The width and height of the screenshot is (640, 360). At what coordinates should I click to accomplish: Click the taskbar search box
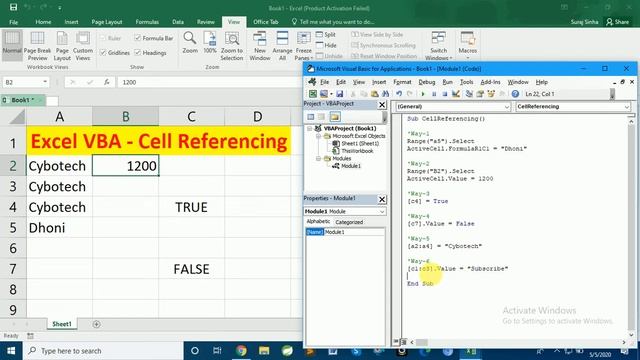point(102,351)
